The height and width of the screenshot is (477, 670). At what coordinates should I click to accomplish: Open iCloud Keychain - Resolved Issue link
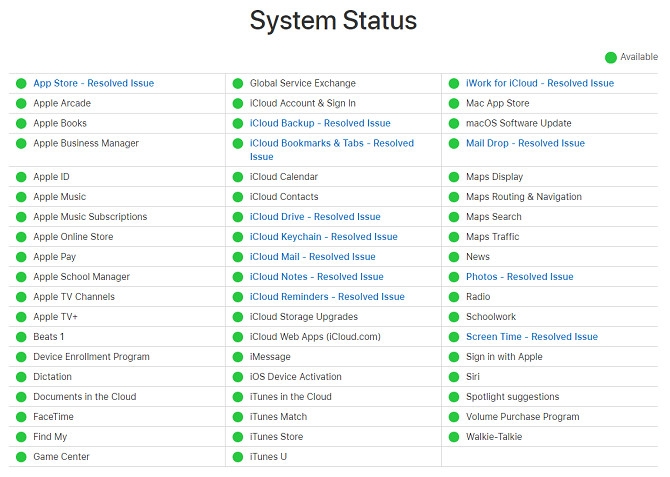click(x=323, y=237)
